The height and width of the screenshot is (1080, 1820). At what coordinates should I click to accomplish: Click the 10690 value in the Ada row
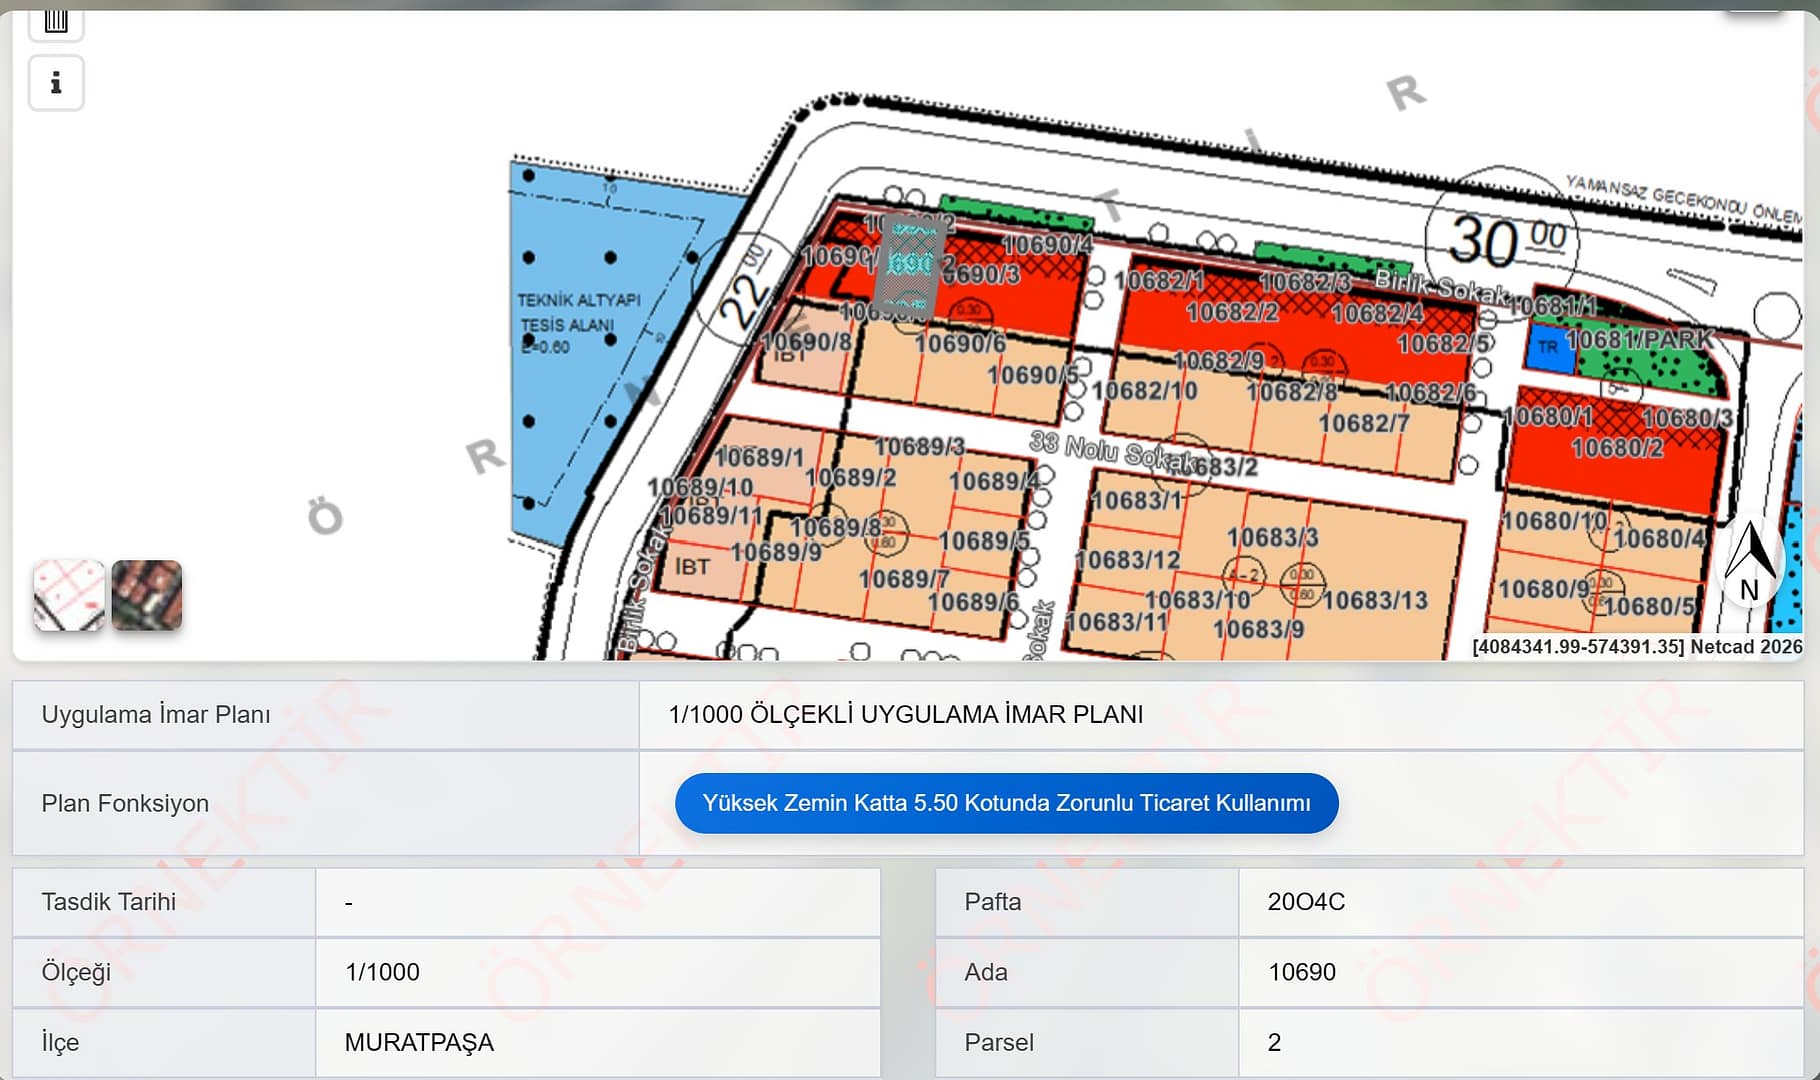tap(1302, 972)
